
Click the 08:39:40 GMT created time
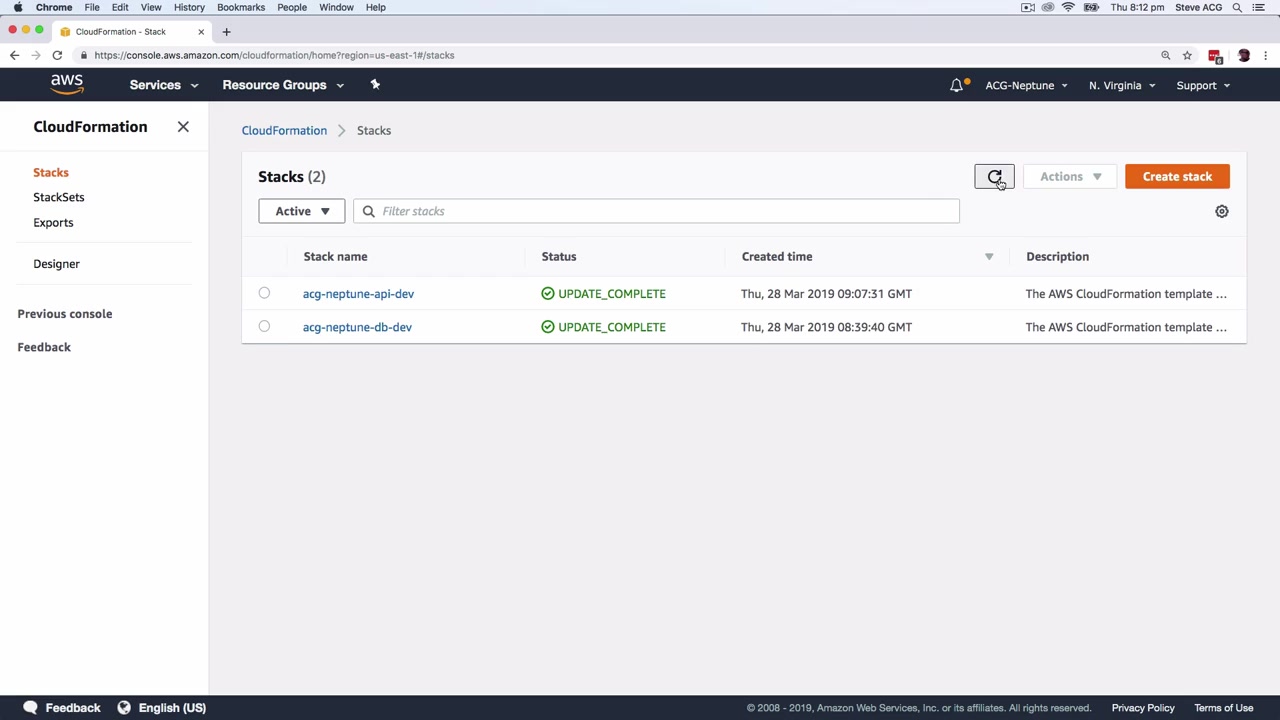tap(826, 327)
